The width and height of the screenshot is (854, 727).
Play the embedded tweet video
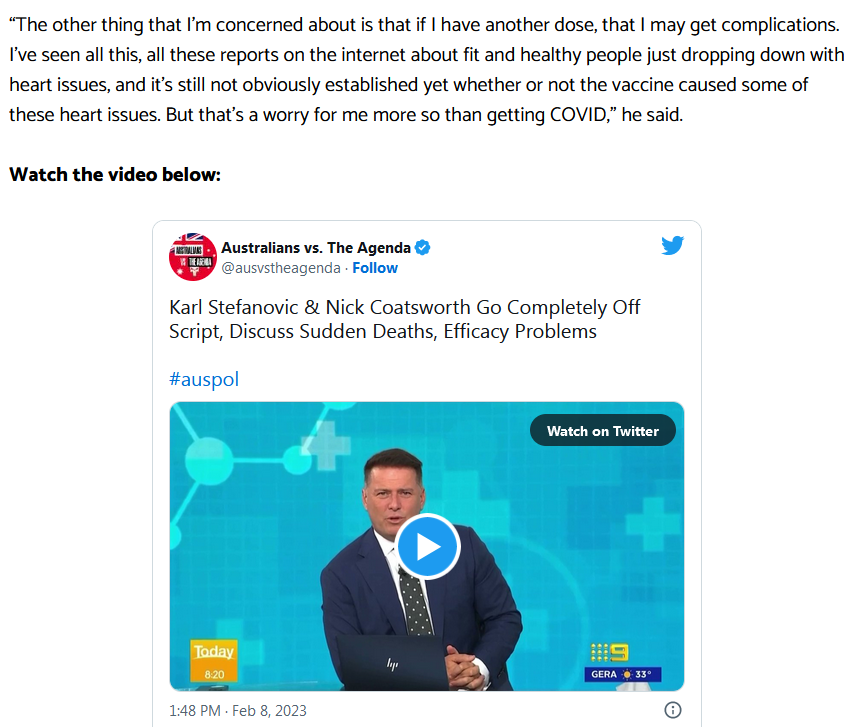click(428, 546)
